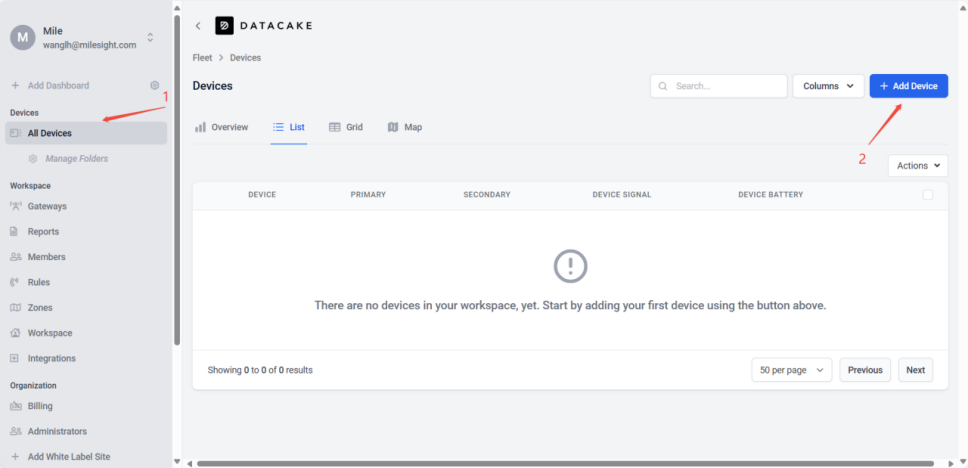Open Rules in Workspace section
Viewport: 968px width, 468px height.
tap(39, 282)
